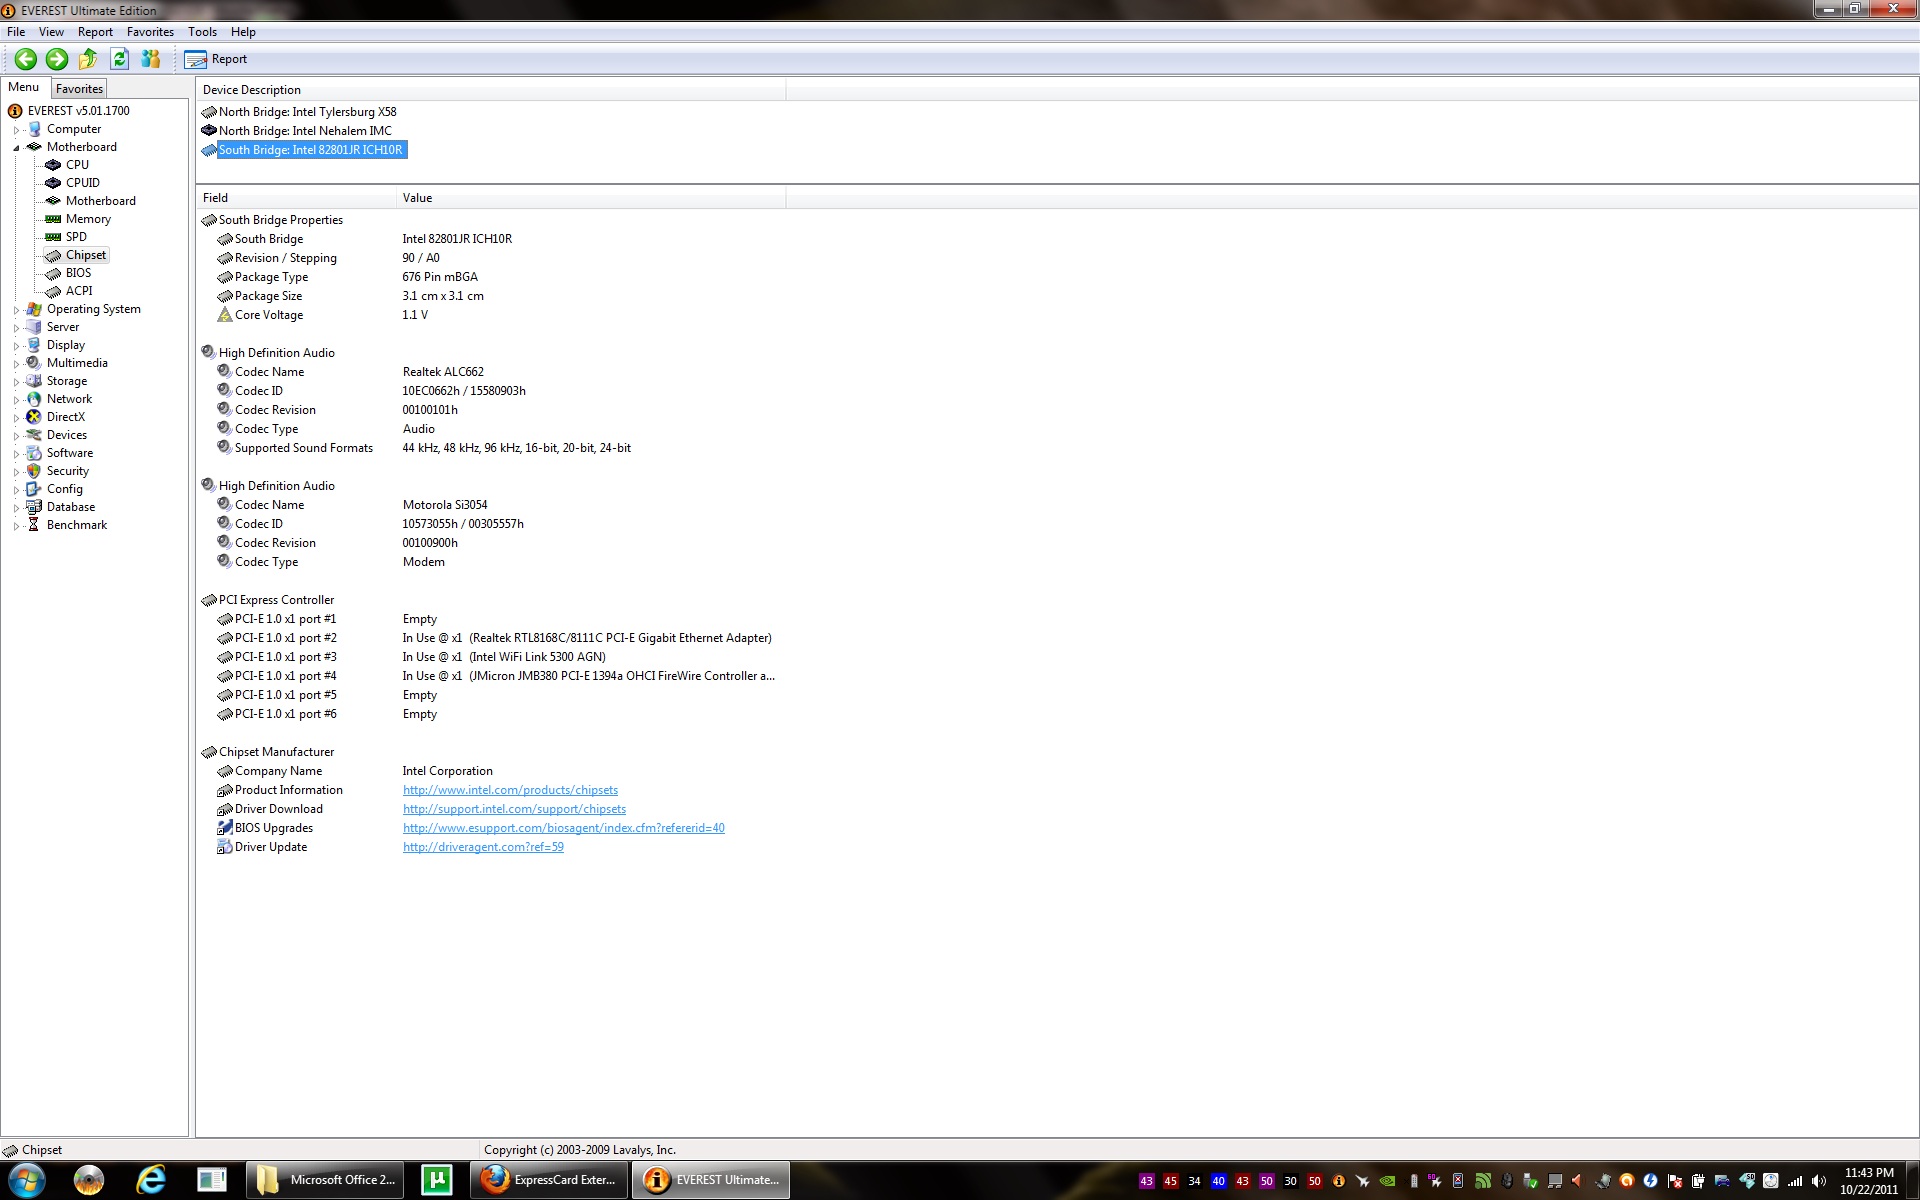Open the File menu
This screenshot has width=1920, height=1200.
16,32
